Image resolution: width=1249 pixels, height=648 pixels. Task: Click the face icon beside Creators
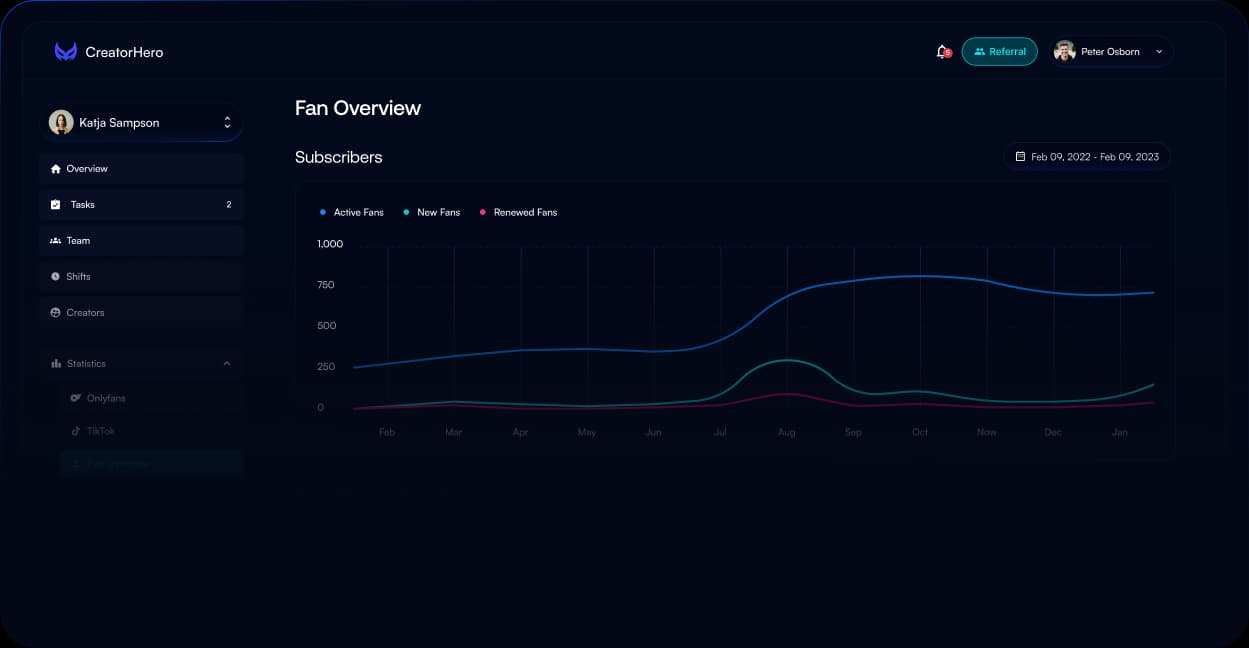56,313
